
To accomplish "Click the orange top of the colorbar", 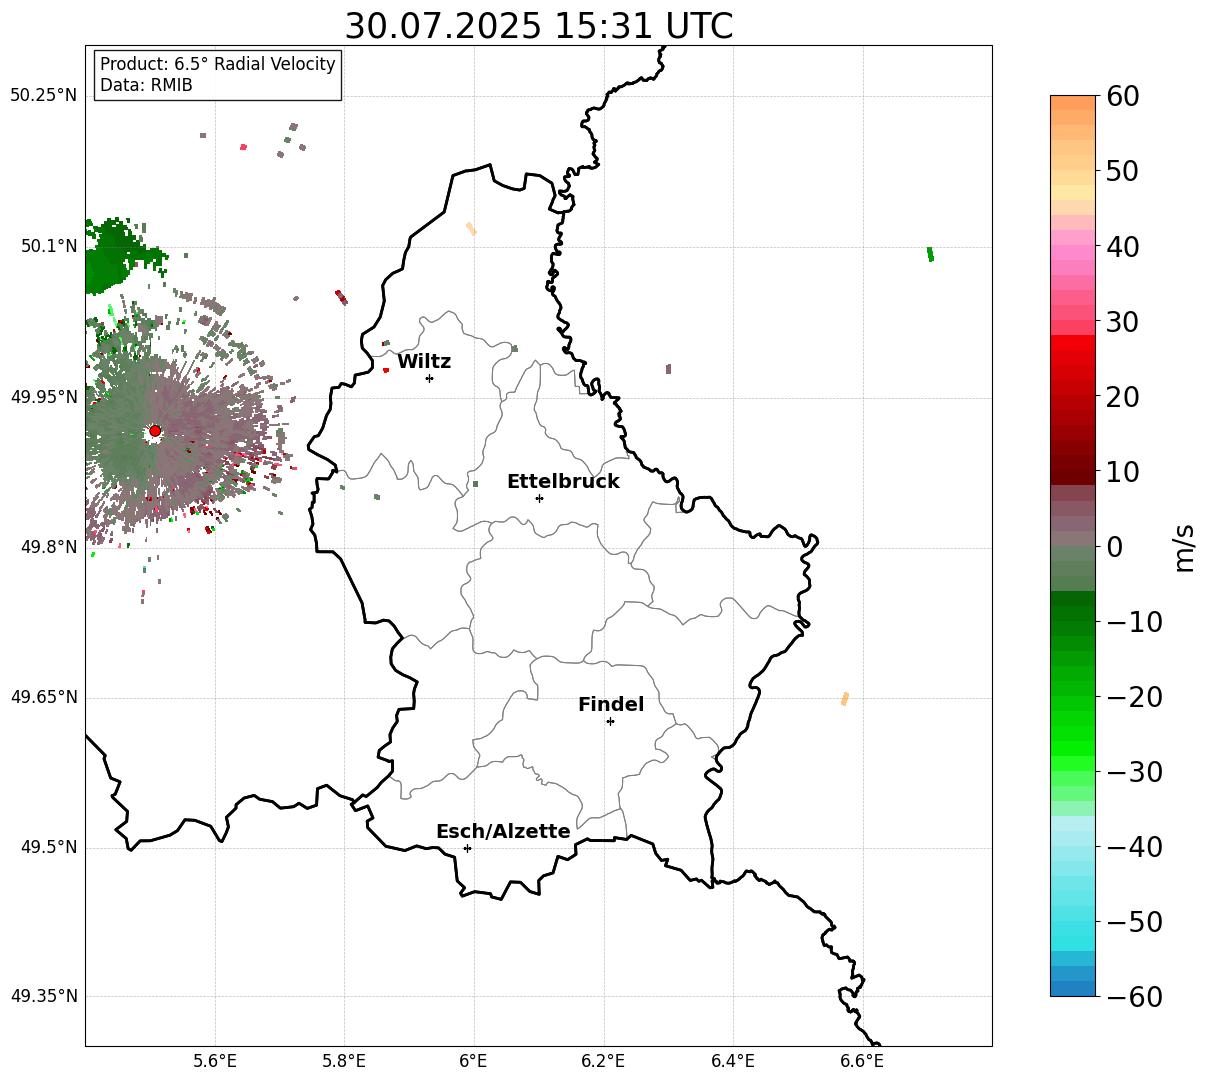I will coord(1073,108).
